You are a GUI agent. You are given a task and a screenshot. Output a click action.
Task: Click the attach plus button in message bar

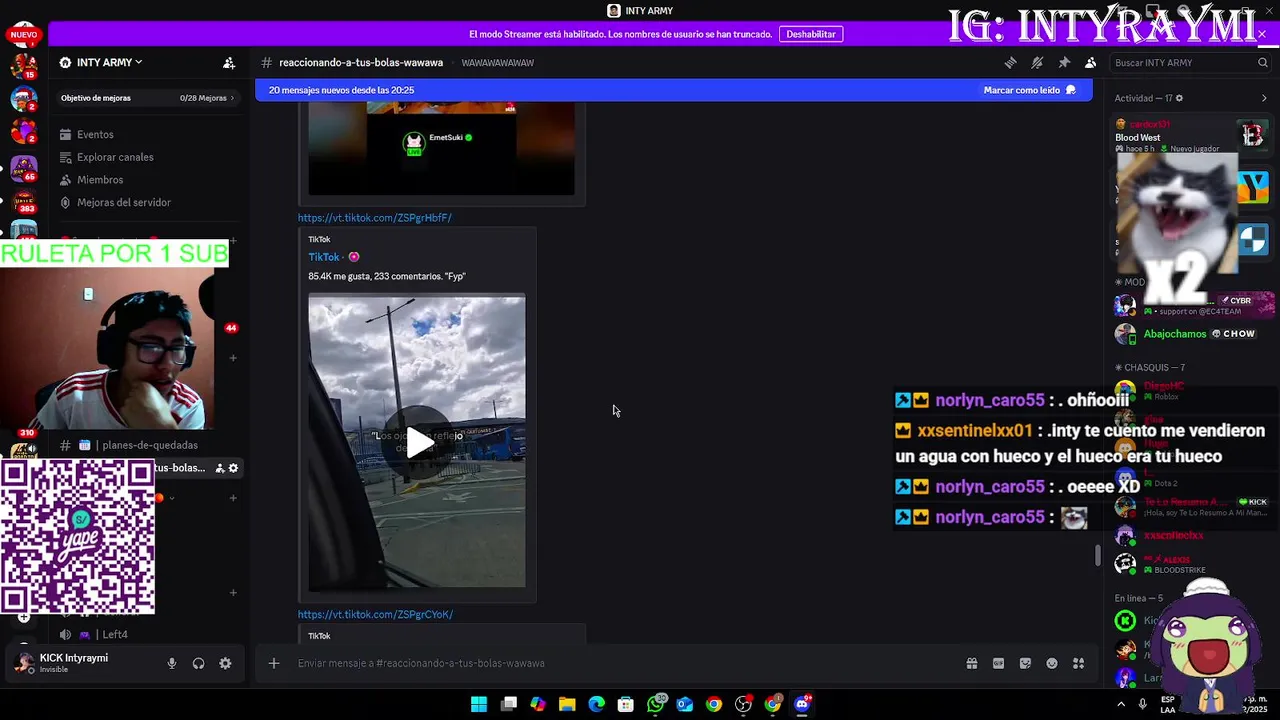[273, 663]
